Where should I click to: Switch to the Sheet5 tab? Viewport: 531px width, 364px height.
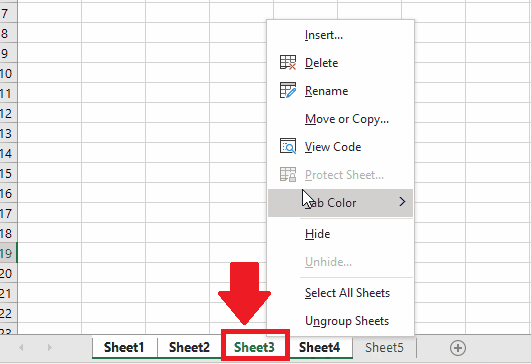[384, 347]
